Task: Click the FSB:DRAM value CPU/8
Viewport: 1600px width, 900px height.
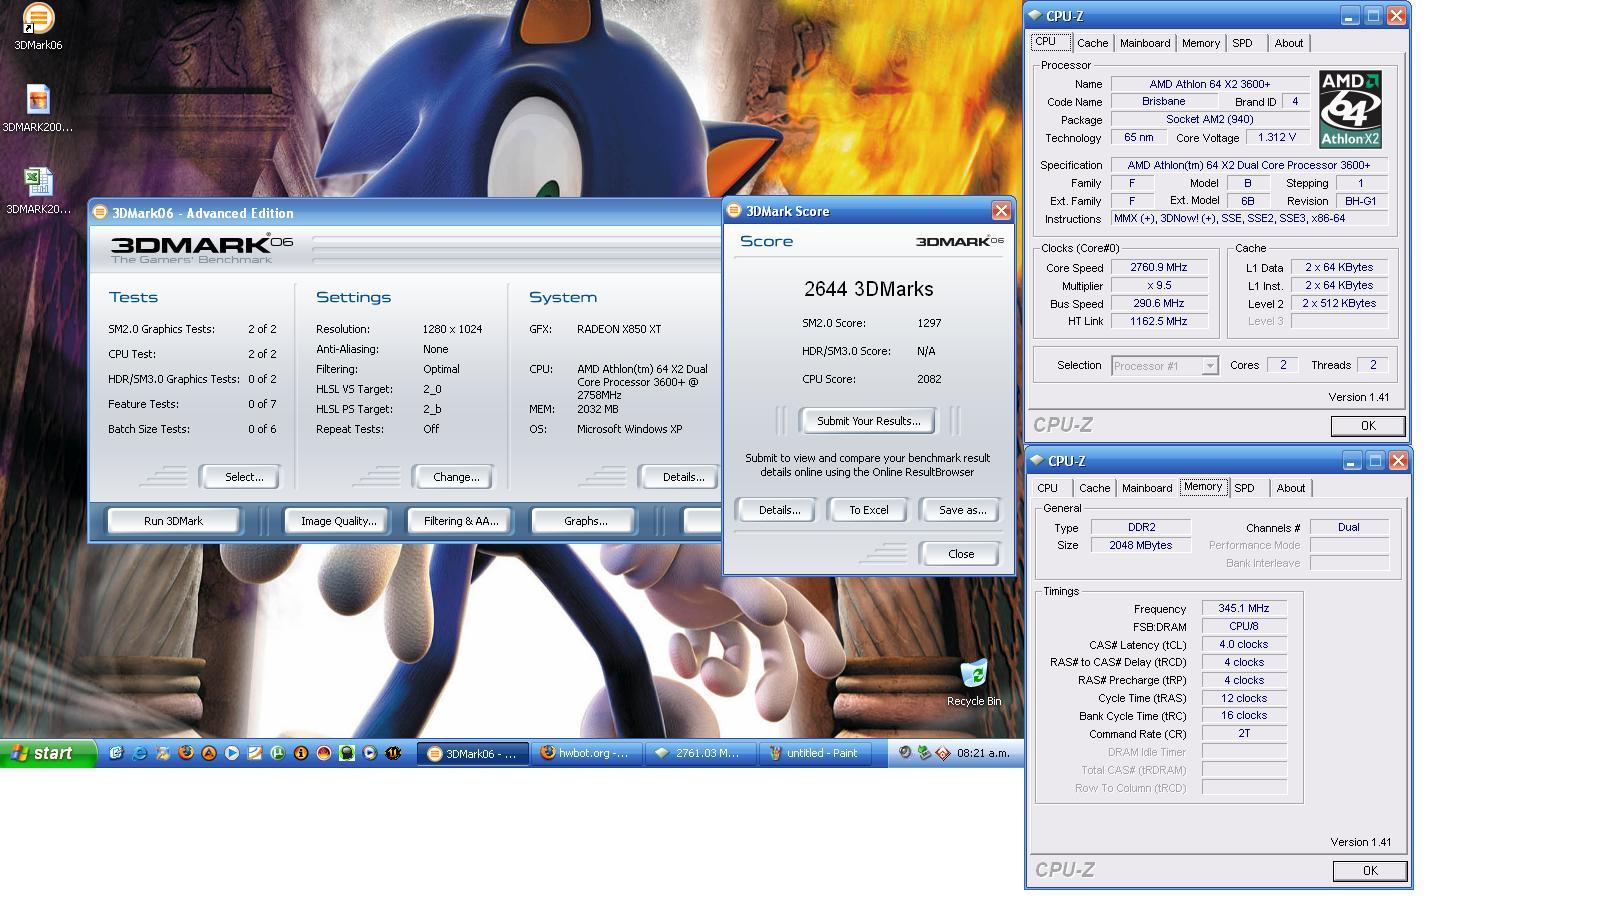Action: [x=1243, y=627]
